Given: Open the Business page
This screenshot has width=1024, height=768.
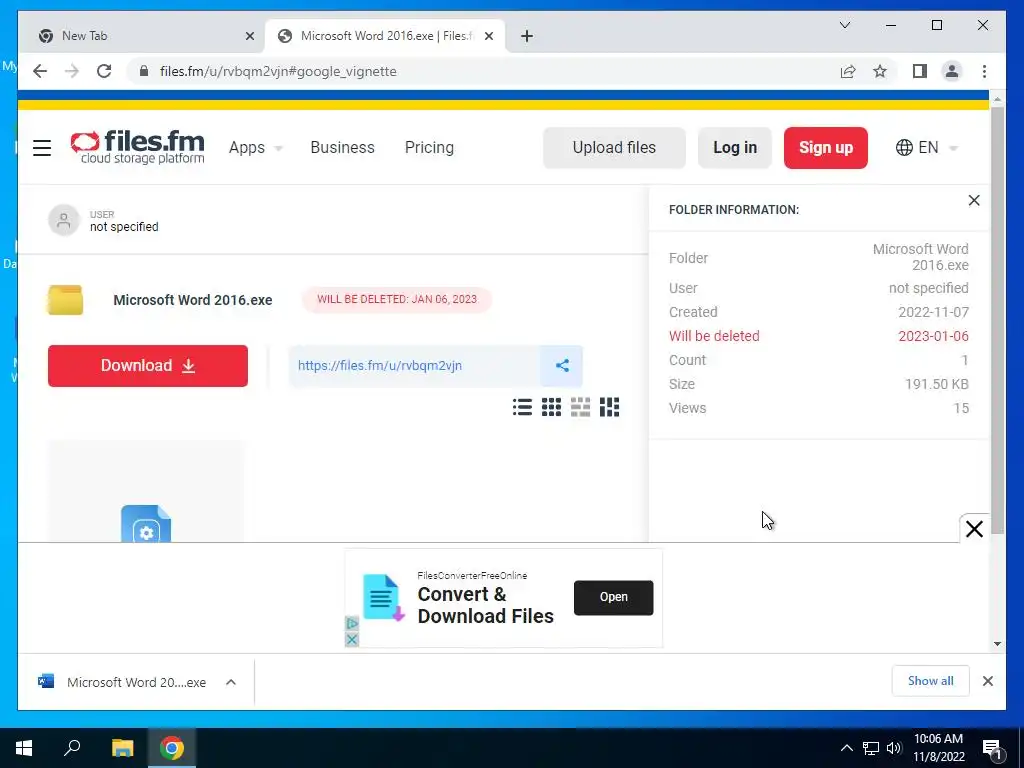Looking at the screenshot, I should pos(342,148).
